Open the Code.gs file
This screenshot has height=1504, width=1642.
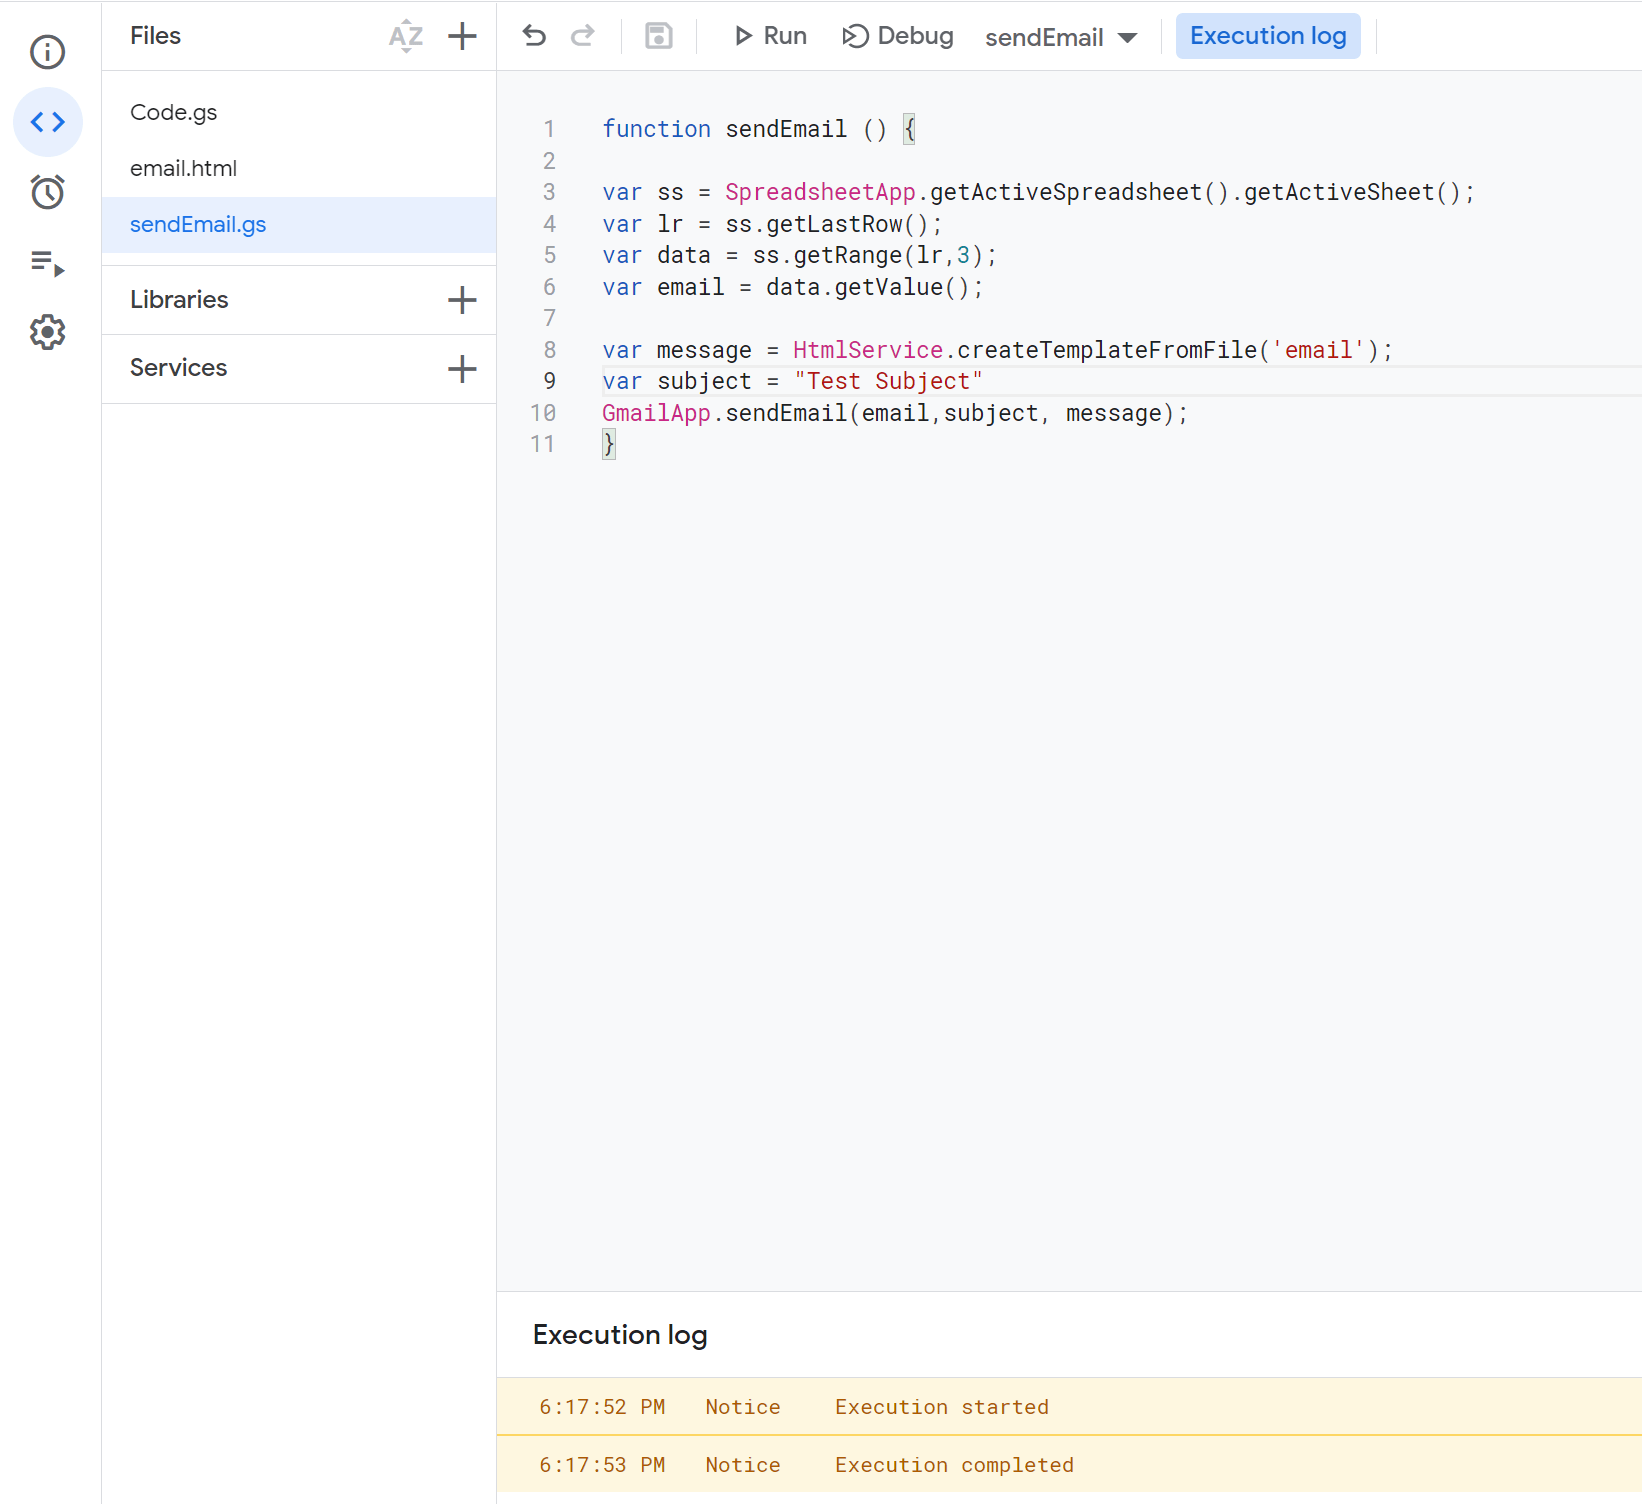pyautogui.click(x=174, y=113)
